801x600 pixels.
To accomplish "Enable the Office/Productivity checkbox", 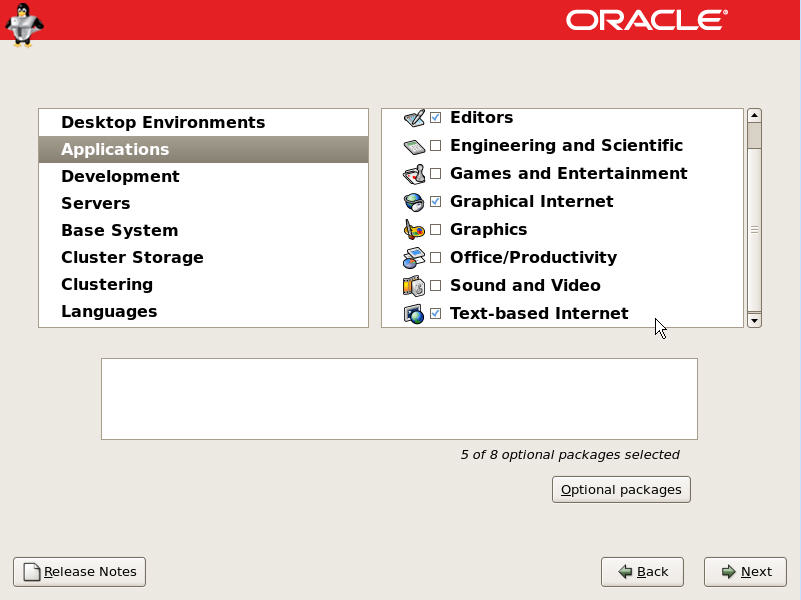I will (436, 257).
